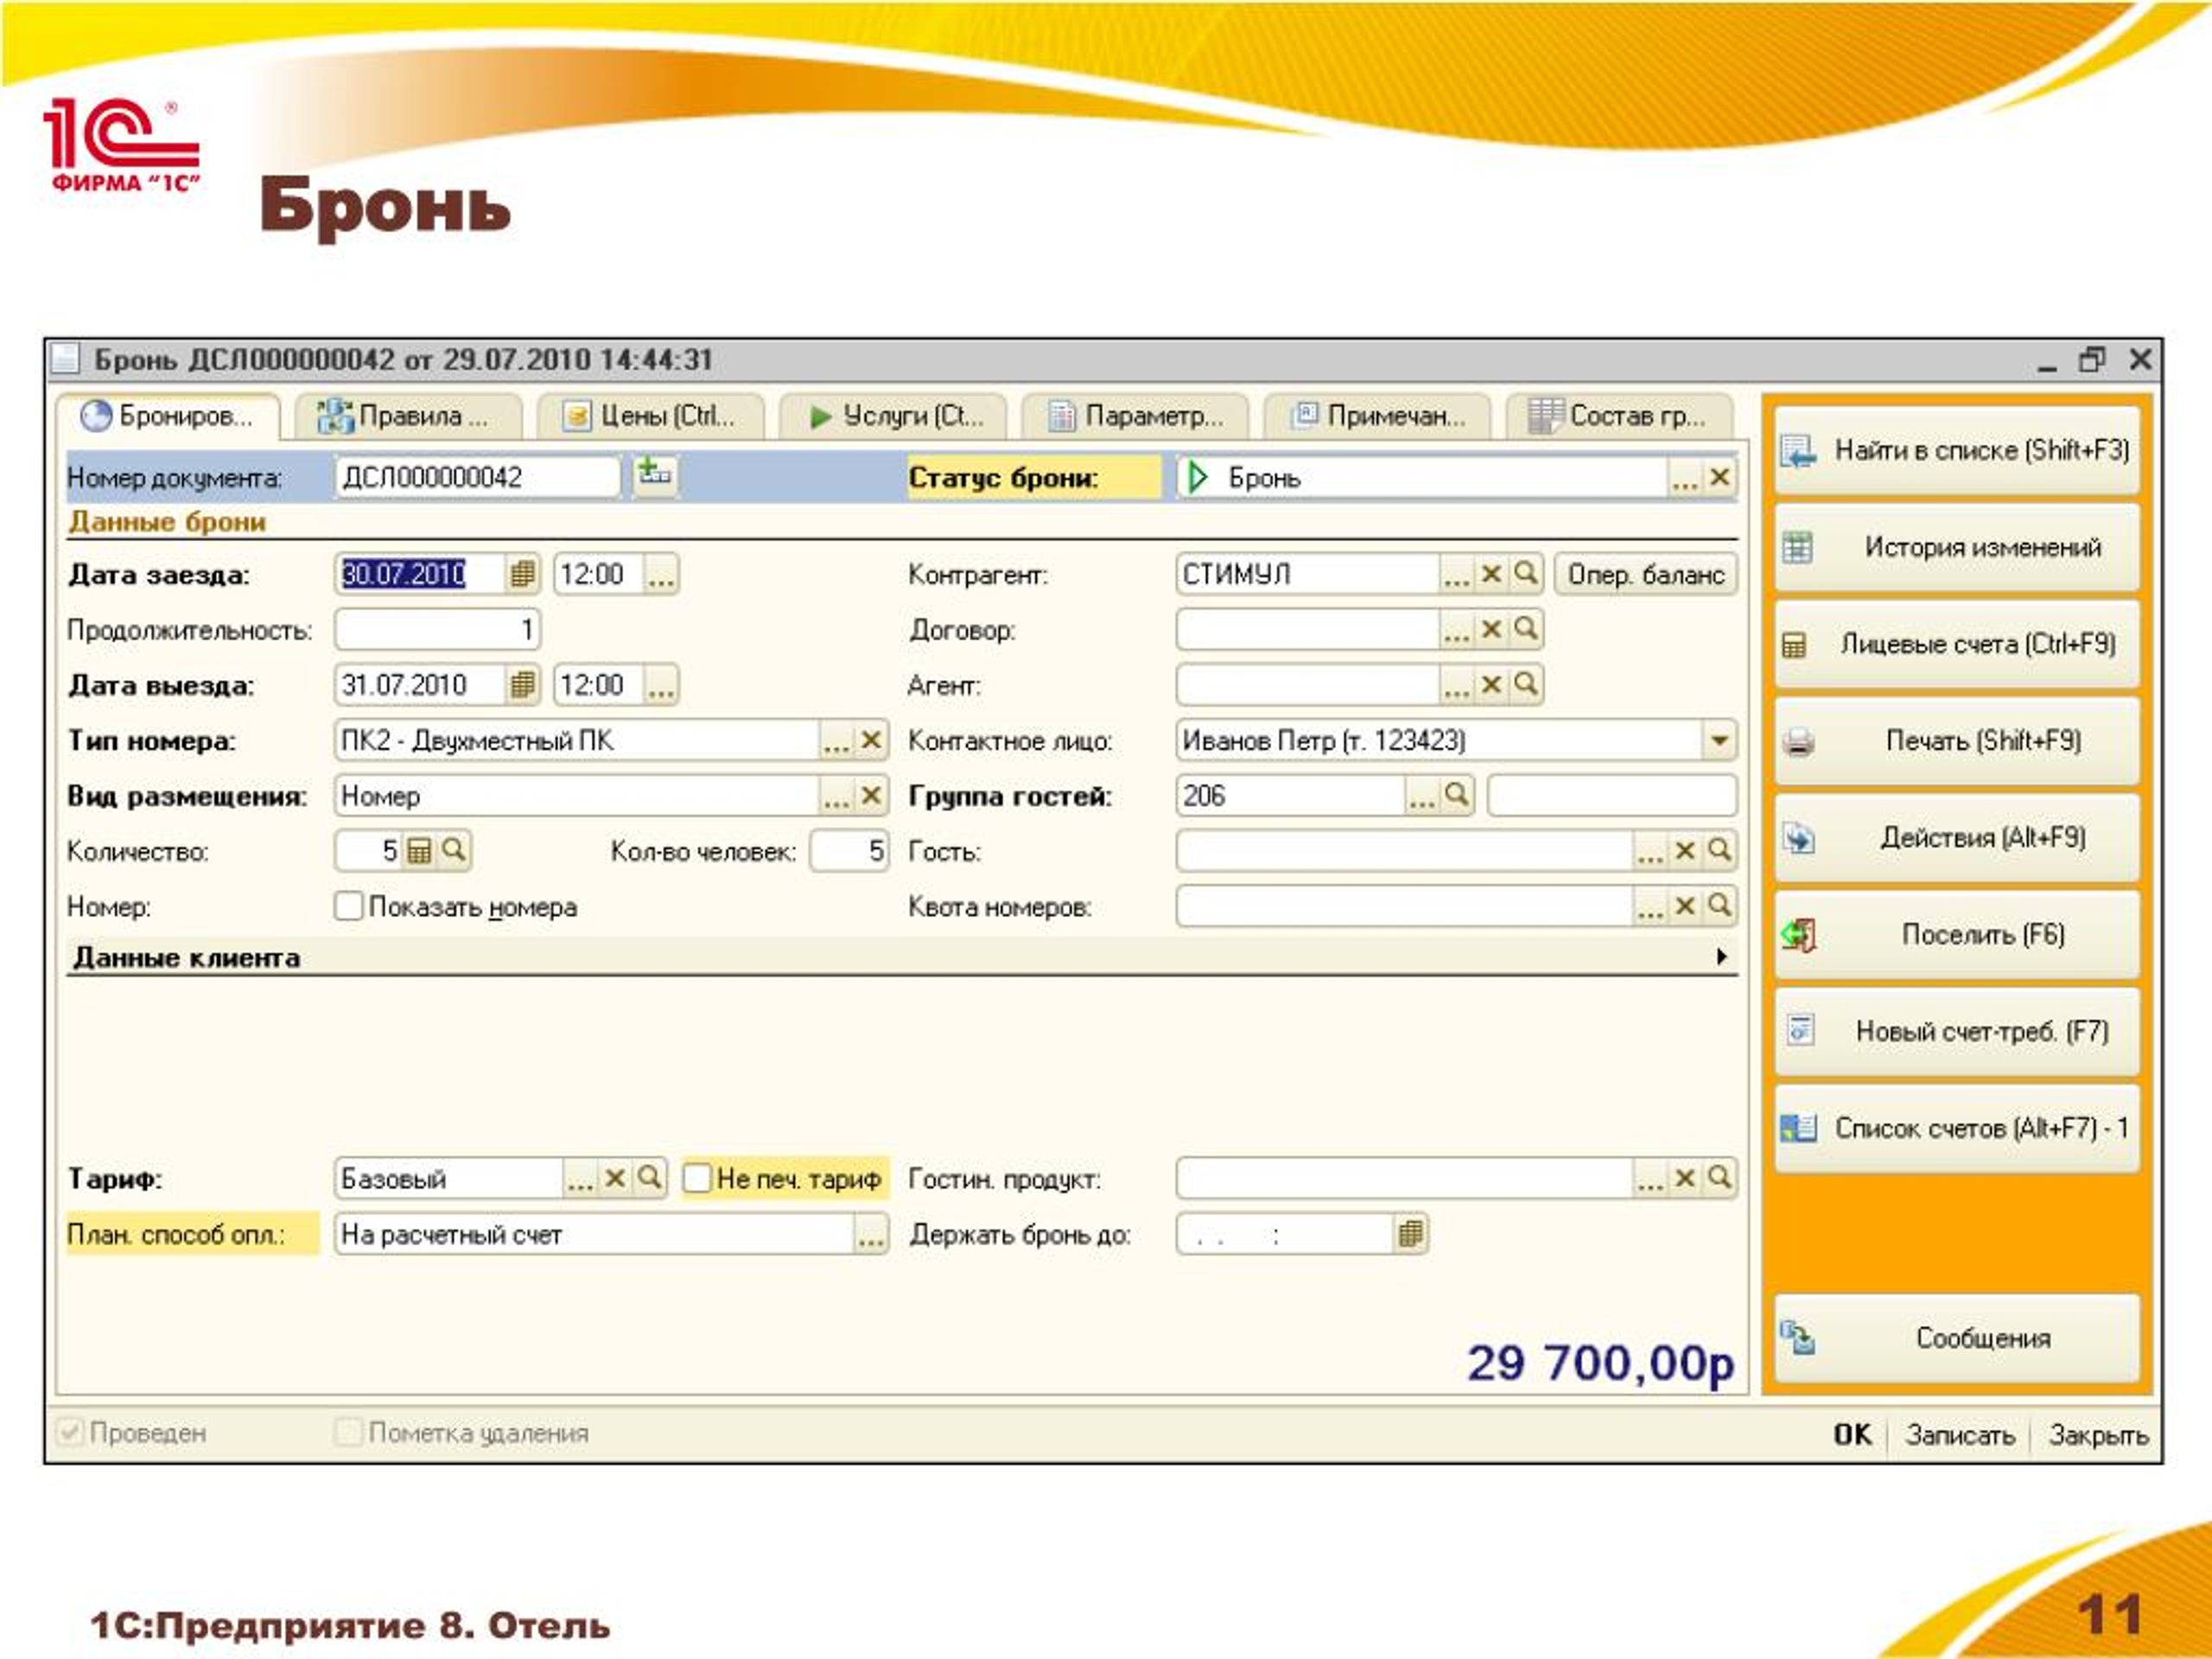This screenshot has width=2212, height=1659.
Task: Click the Номер документа input field
Action: [x=477, y=477]
